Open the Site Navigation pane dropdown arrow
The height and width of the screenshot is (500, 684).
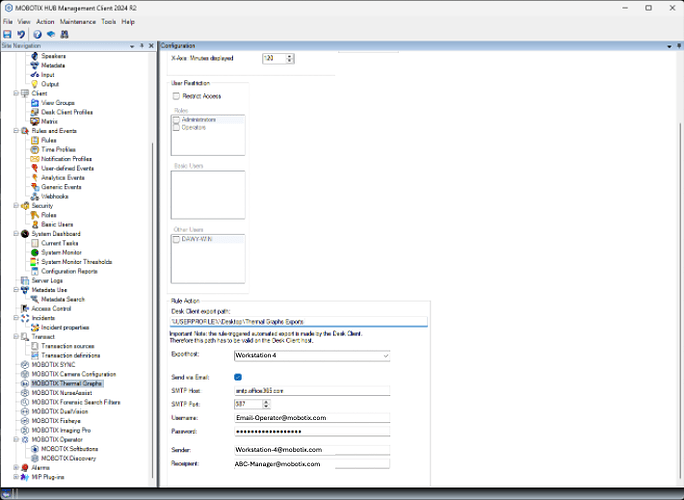(132, 46)
